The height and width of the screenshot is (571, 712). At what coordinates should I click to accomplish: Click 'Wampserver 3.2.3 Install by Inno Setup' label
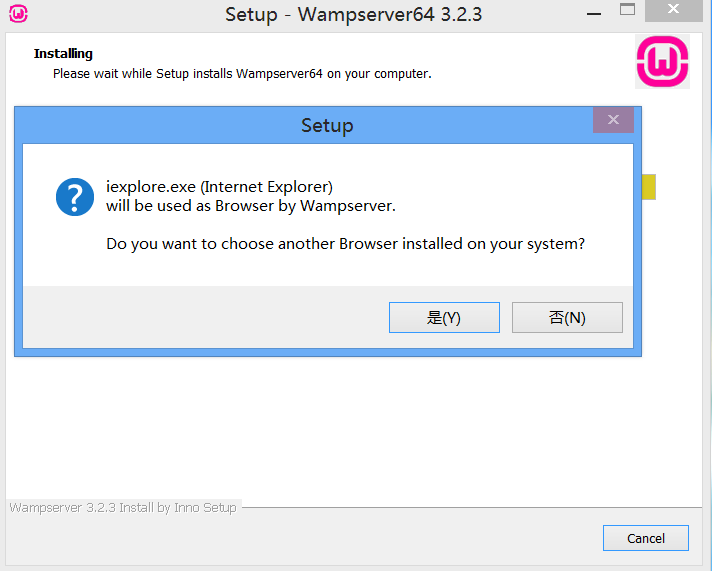[x=123, y=507]
